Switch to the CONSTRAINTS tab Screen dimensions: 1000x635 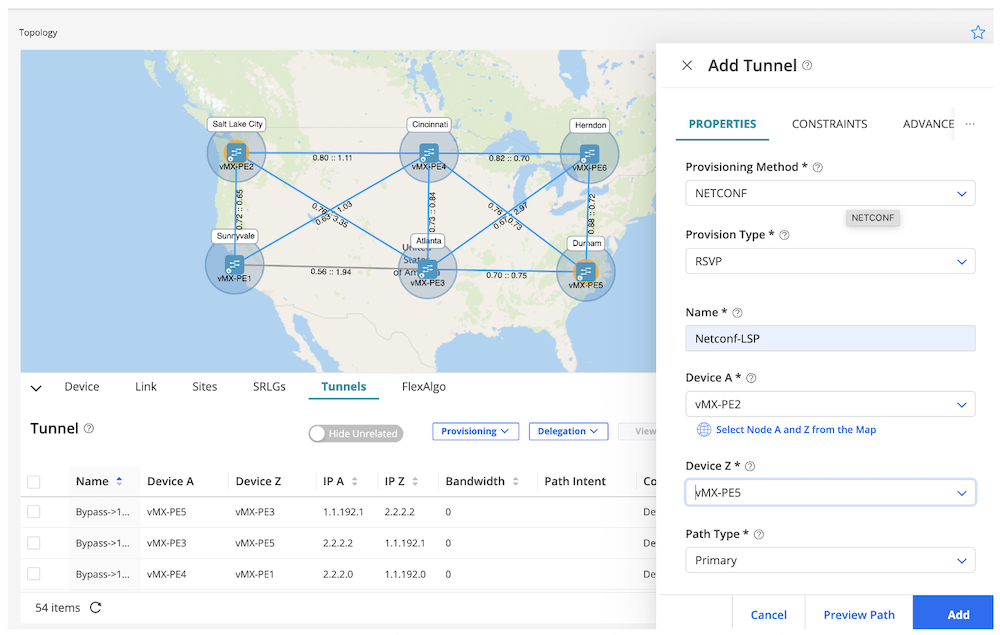coord(829,124)
